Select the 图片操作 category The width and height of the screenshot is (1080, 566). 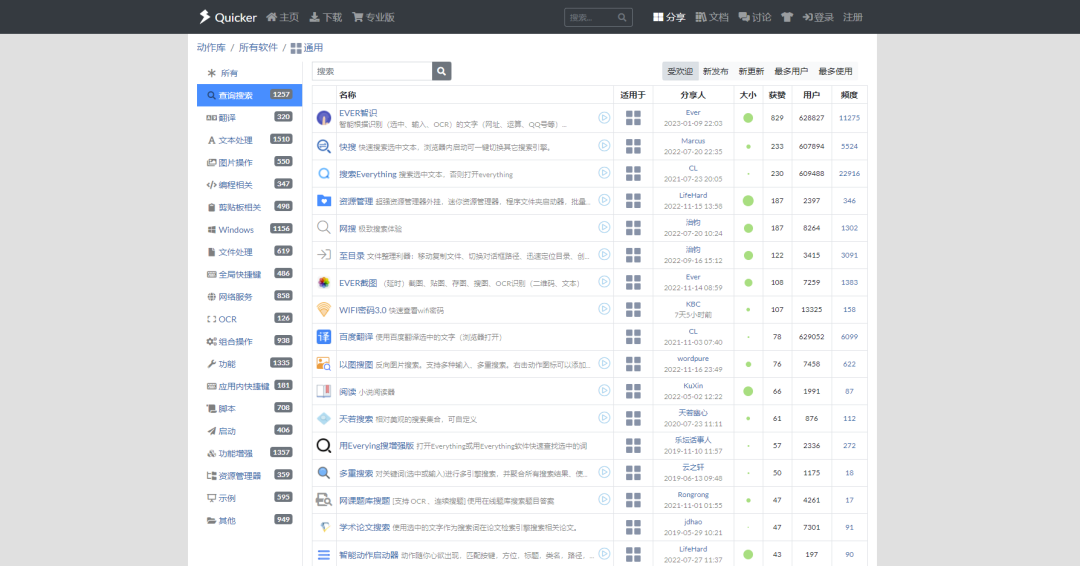click(x=249, y=163)
